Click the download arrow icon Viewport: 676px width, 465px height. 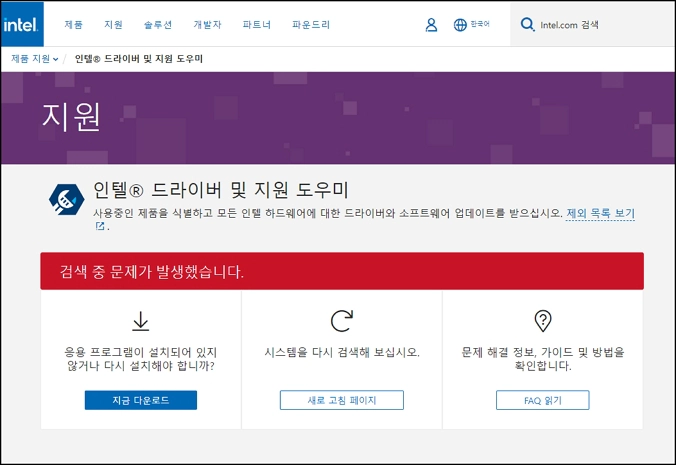[141, 321]
